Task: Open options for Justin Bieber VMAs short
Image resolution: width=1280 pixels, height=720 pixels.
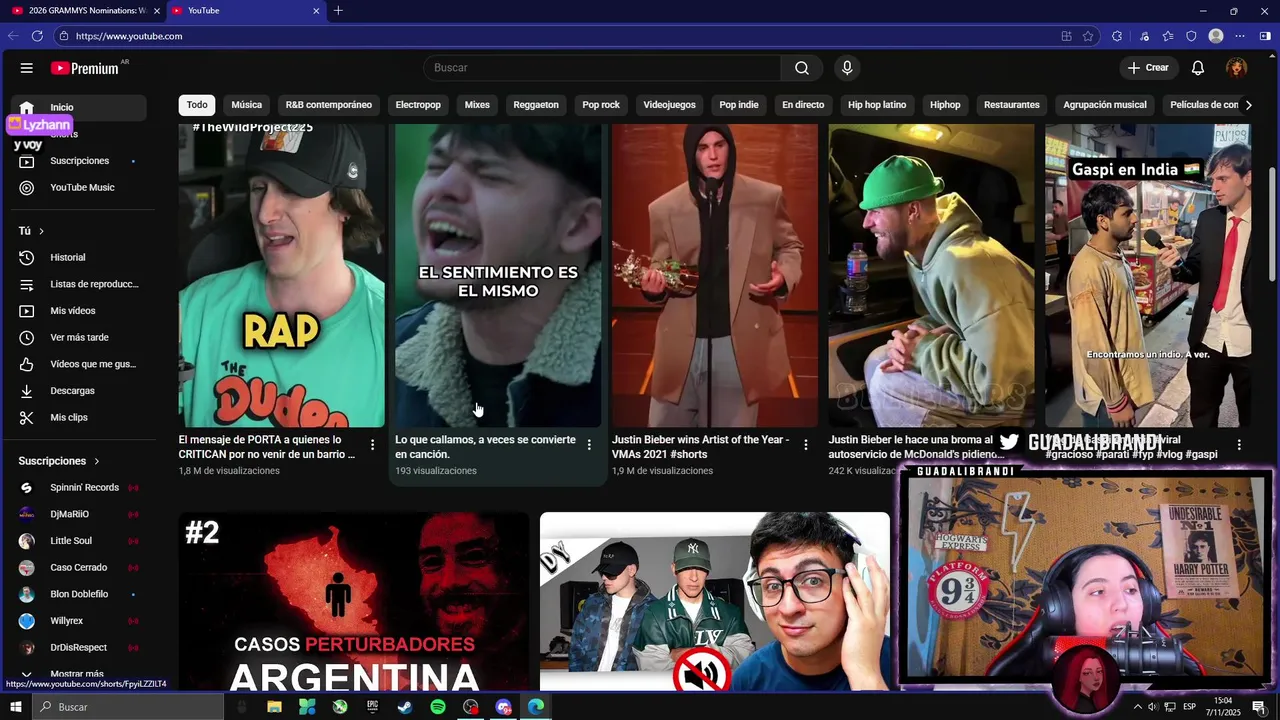Action: 806,445
